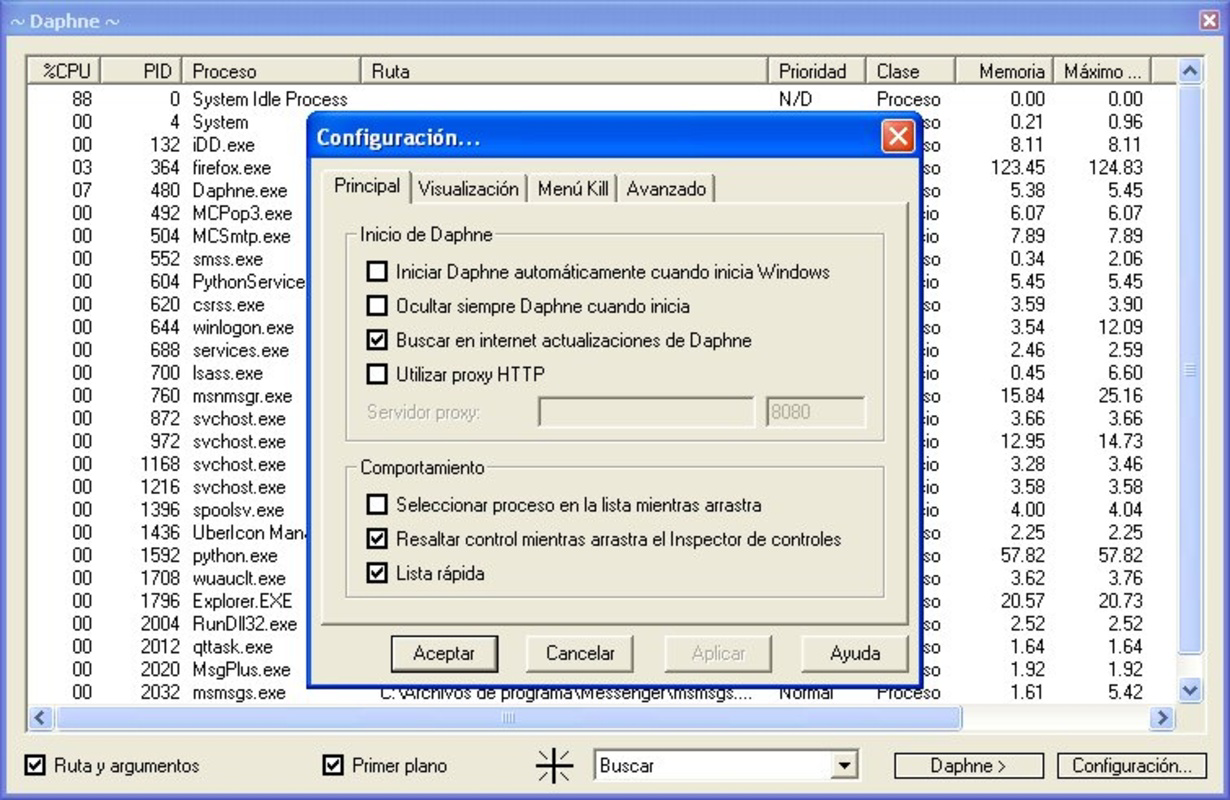Select the MCSmtp.exe process row
Image resolution: width=1230 pixels, height=800 pixels.
point(241,237)
